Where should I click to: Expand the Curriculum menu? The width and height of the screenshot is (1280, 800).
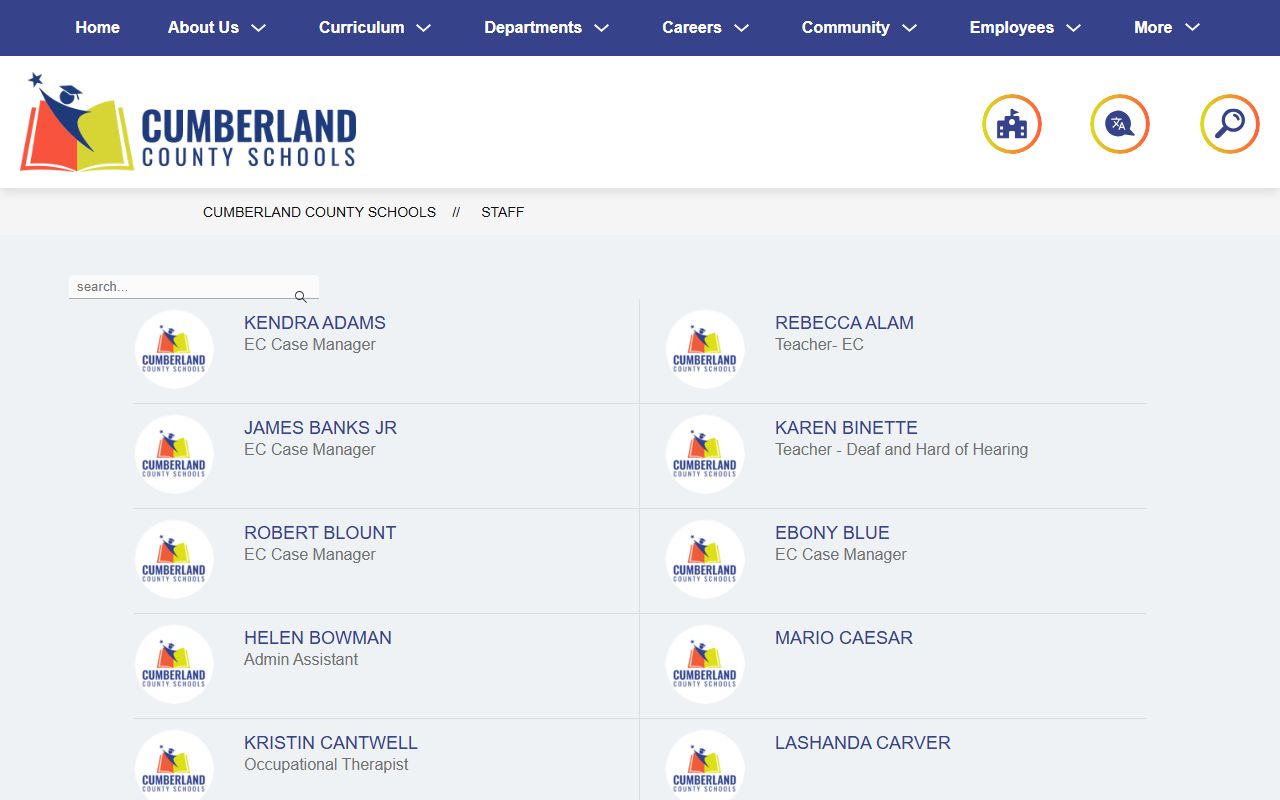click(x=375, y=28)
